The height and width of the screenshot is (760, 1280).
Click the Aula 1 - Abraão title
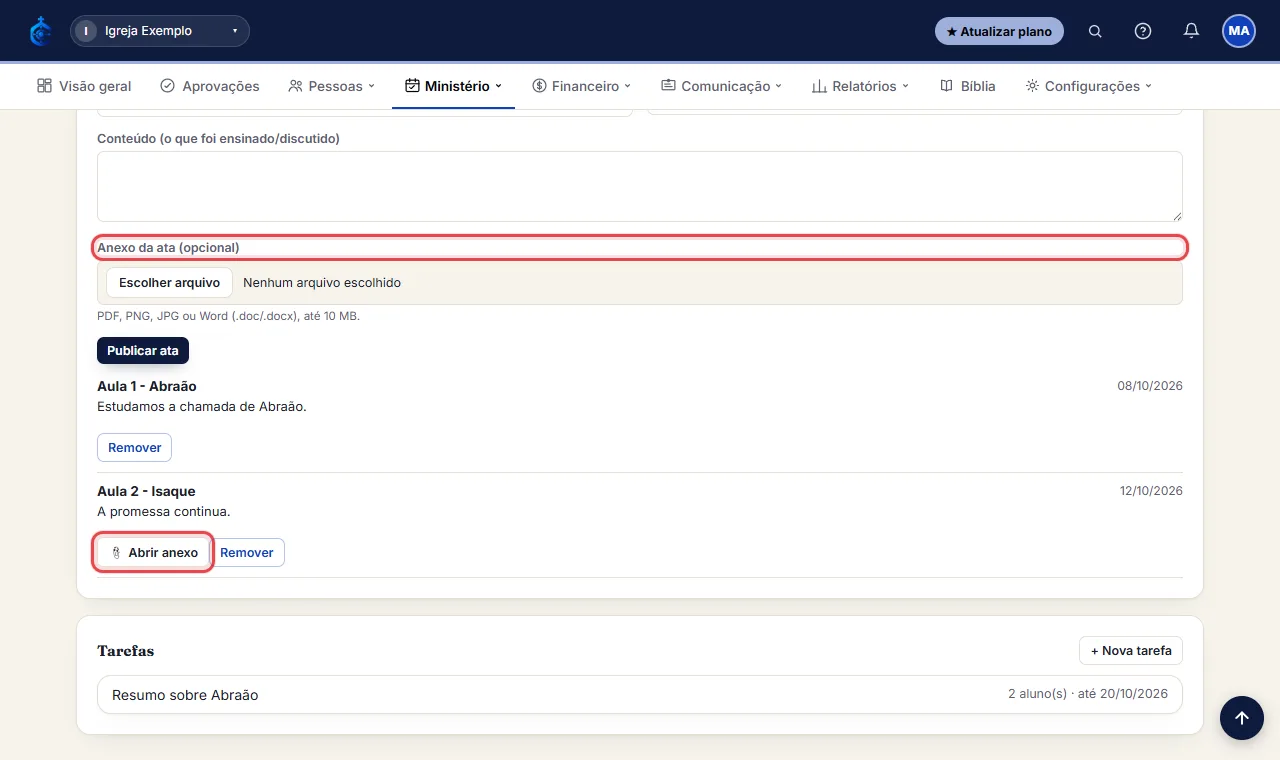147,386
